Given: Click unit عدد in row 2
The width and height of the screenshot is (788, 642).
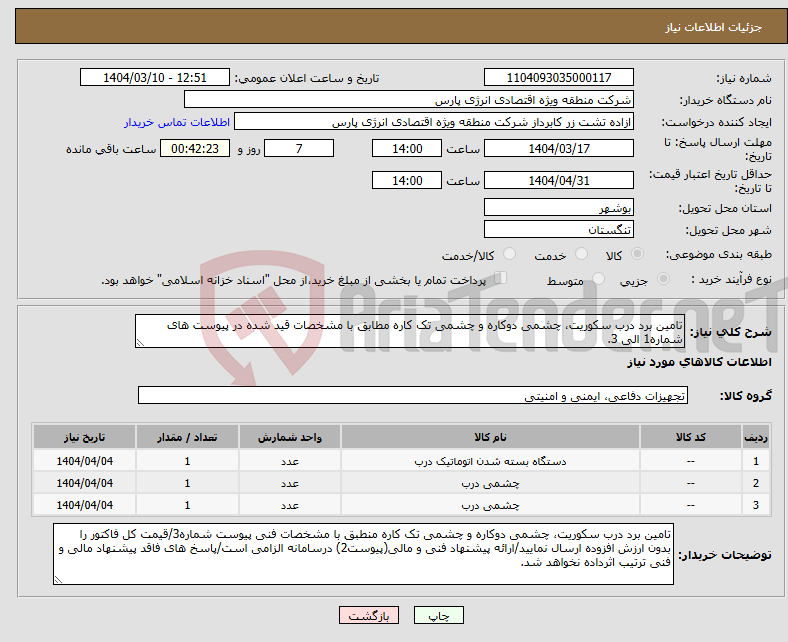Looking at the screenshot, I should point(289,484).
